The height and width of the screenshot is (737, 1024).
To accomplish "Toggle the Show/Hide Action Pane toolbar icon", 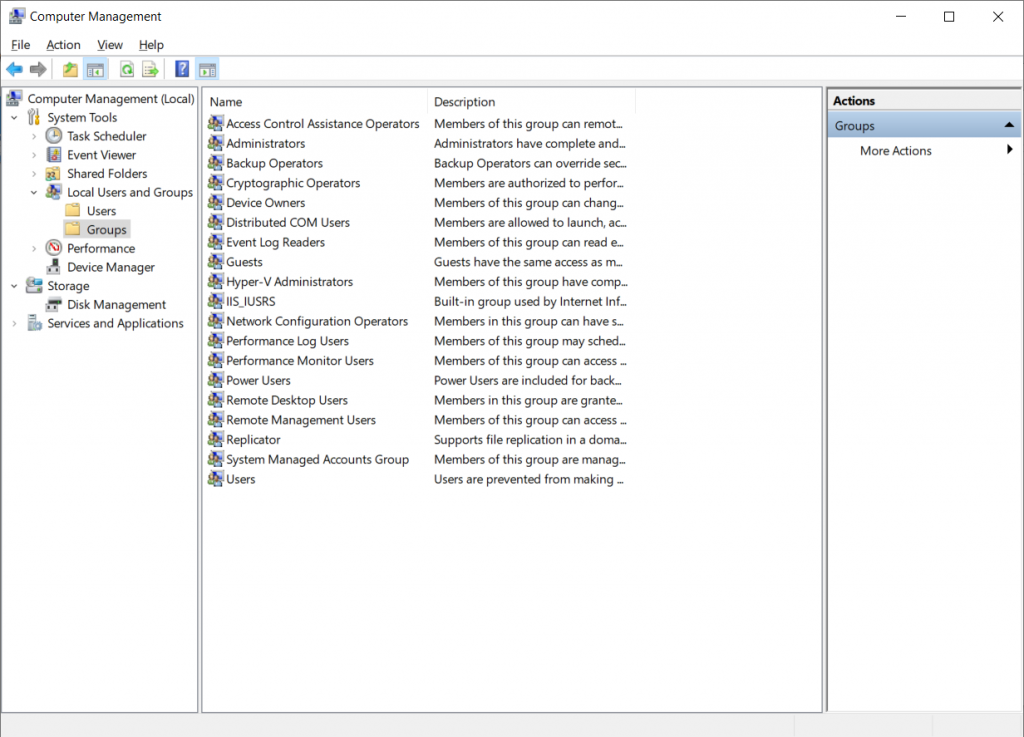I will pyautogui.click(x=208, y=69).
